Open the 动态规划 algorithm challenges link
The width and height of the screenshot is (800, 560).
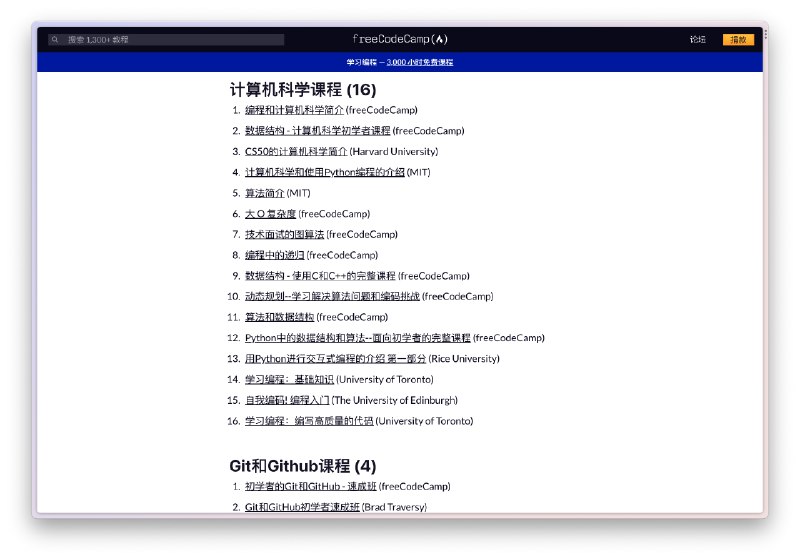tap(332, 296)
